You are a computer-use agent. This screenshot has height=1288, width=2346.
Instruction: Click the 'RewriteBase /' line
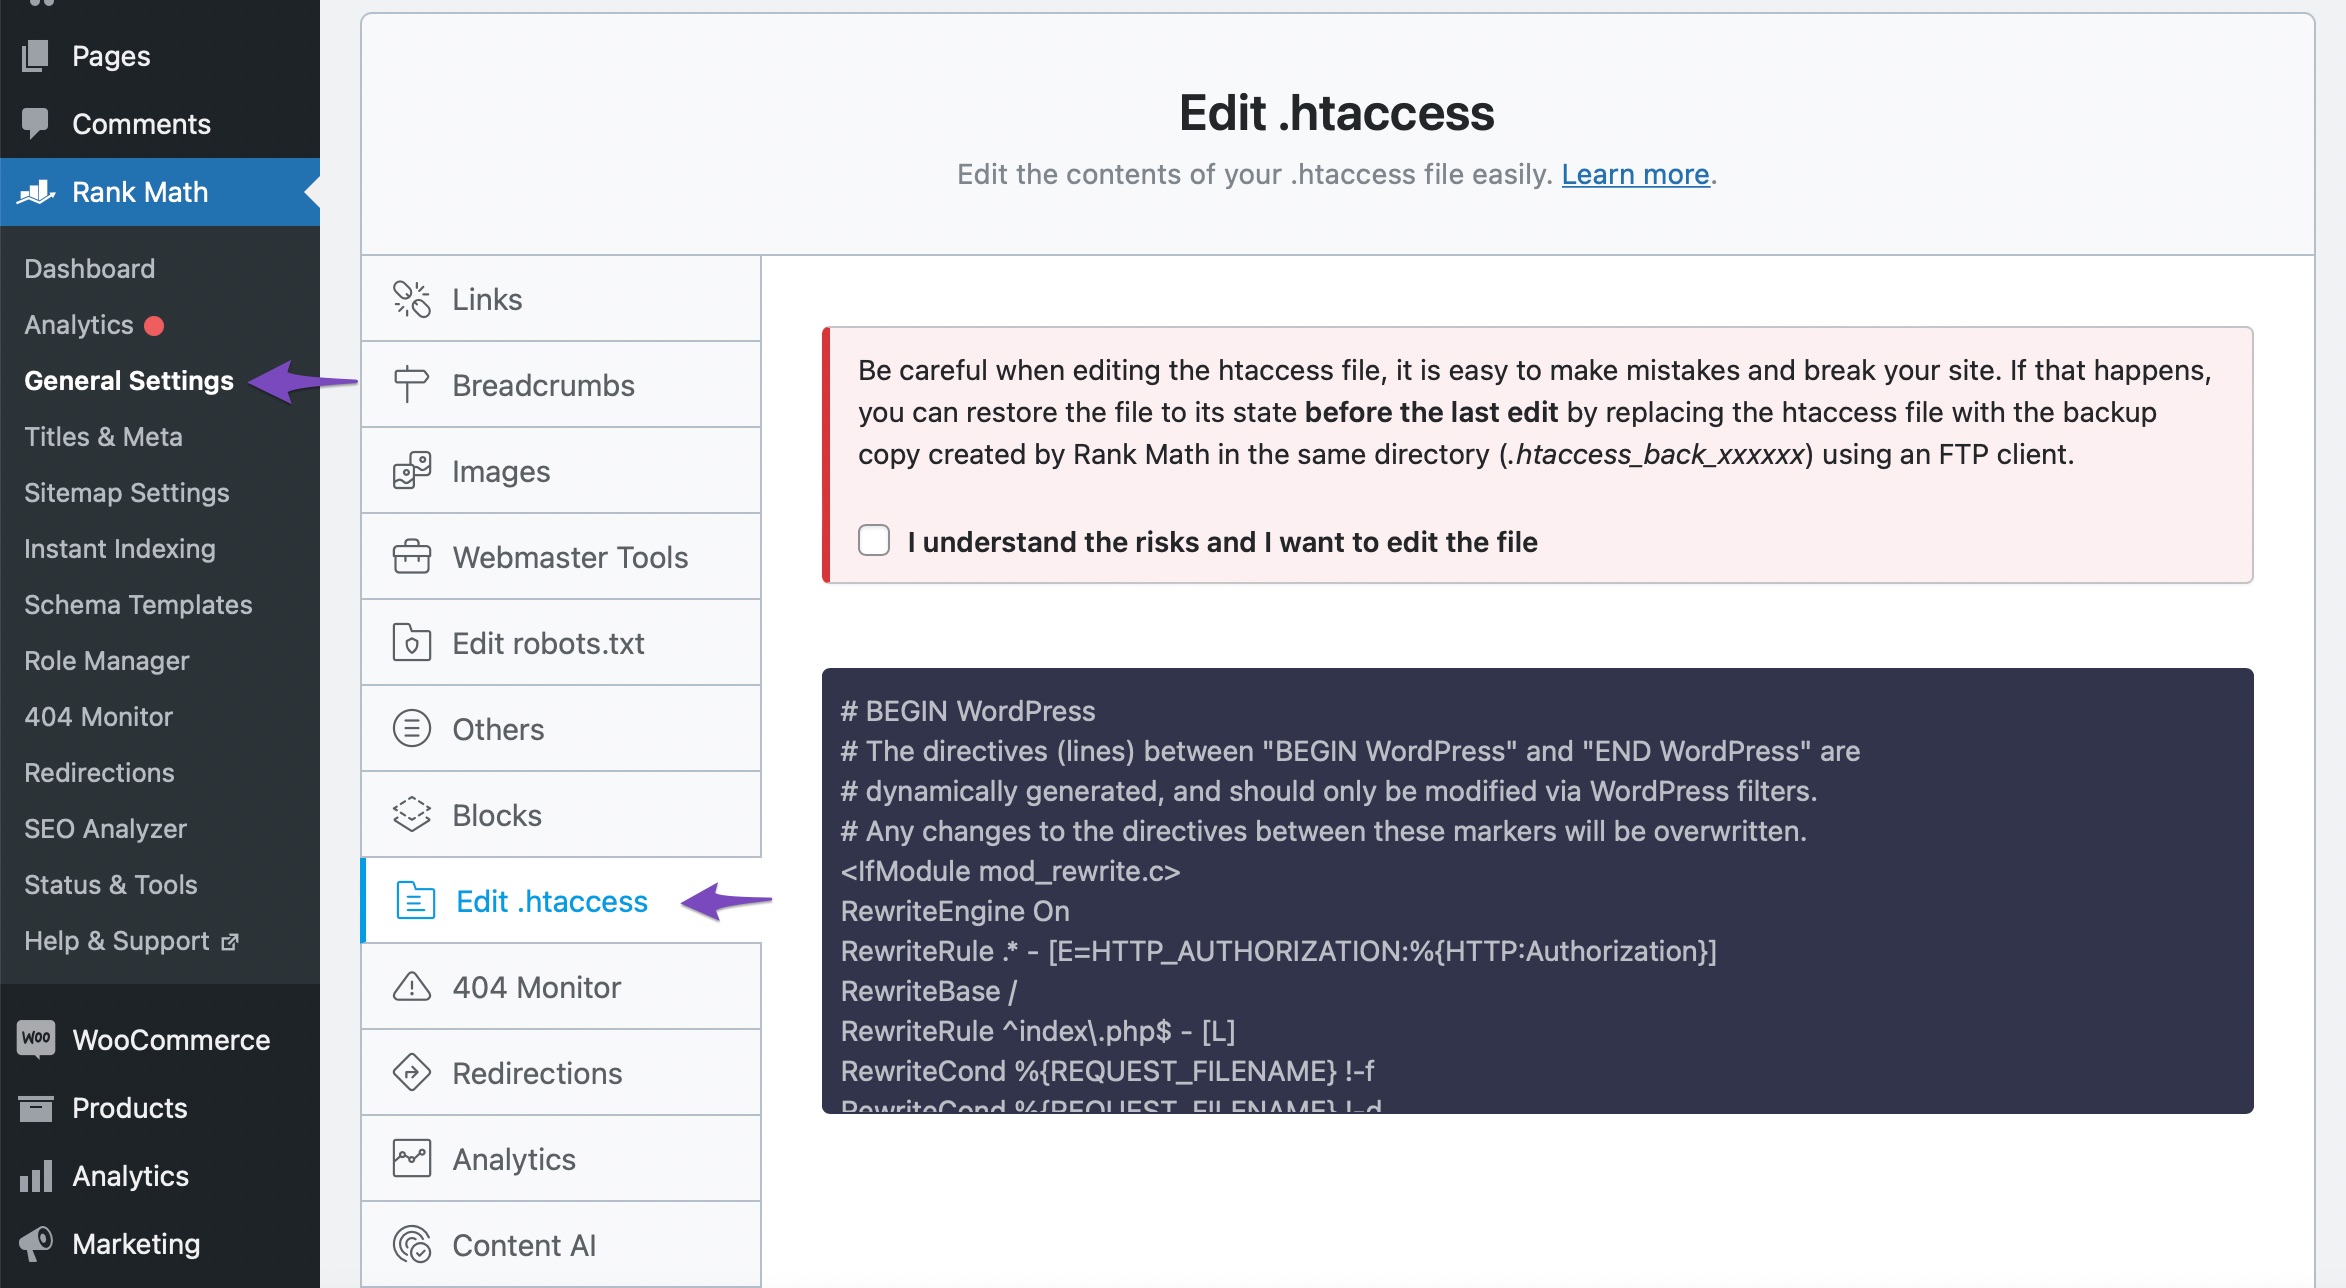coord(929,991)
